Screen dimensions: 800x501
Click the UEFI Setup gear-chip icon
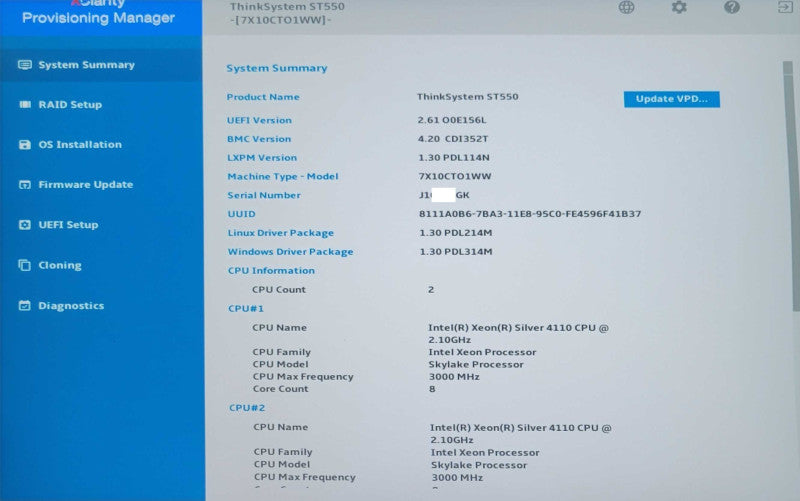coord(24,224)
